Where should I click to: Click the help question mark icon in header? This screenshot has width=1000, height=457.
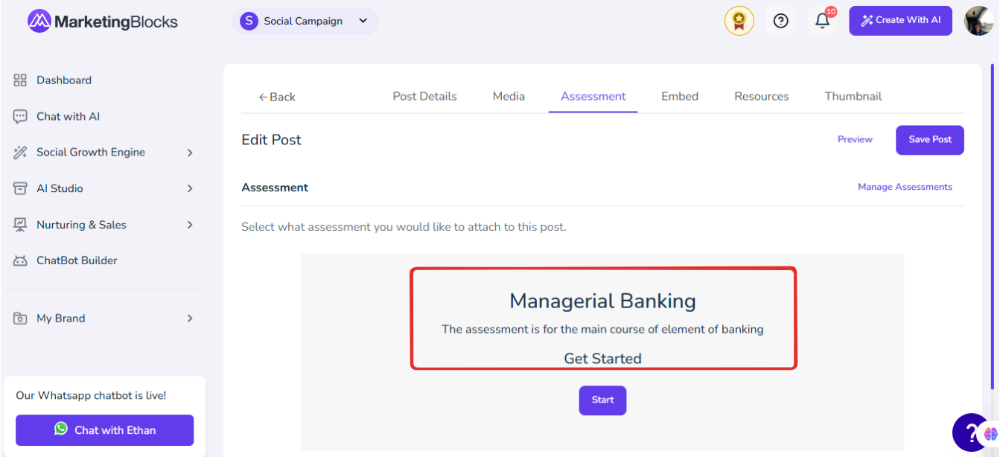click(x=781, y=21)
